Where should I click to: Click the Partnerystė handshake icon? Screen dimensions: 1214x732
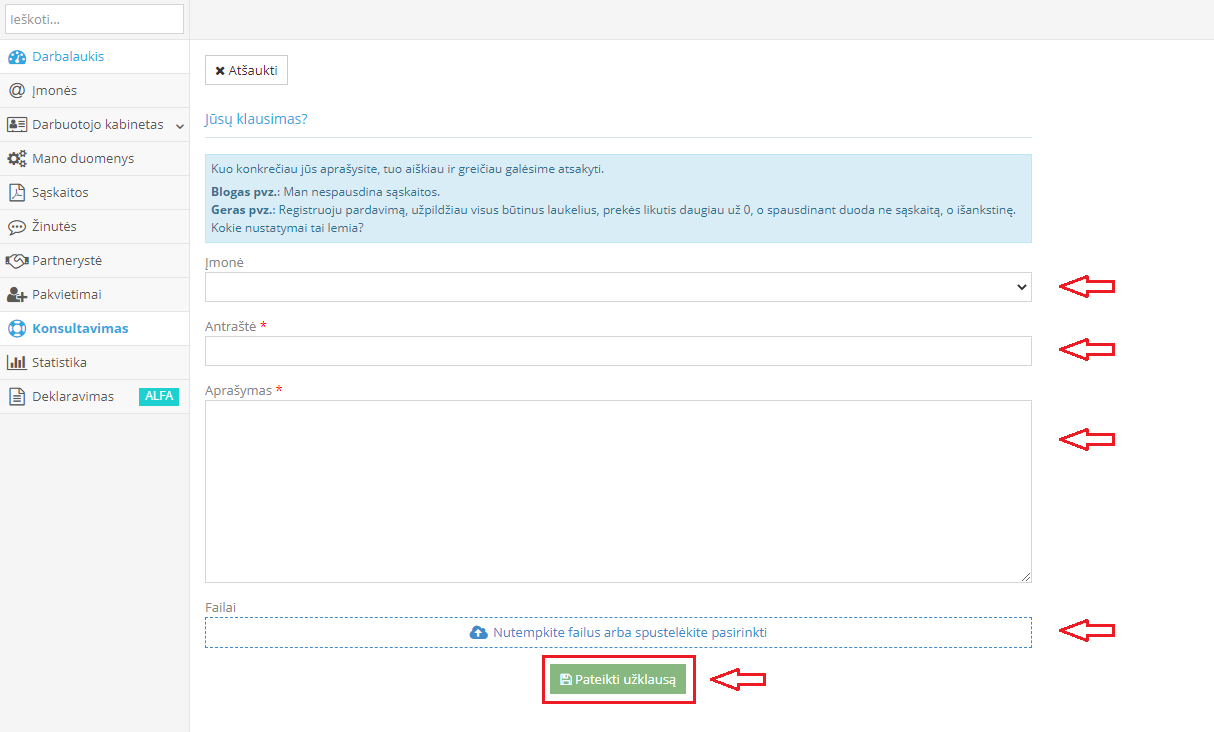(x=16, y=261)
